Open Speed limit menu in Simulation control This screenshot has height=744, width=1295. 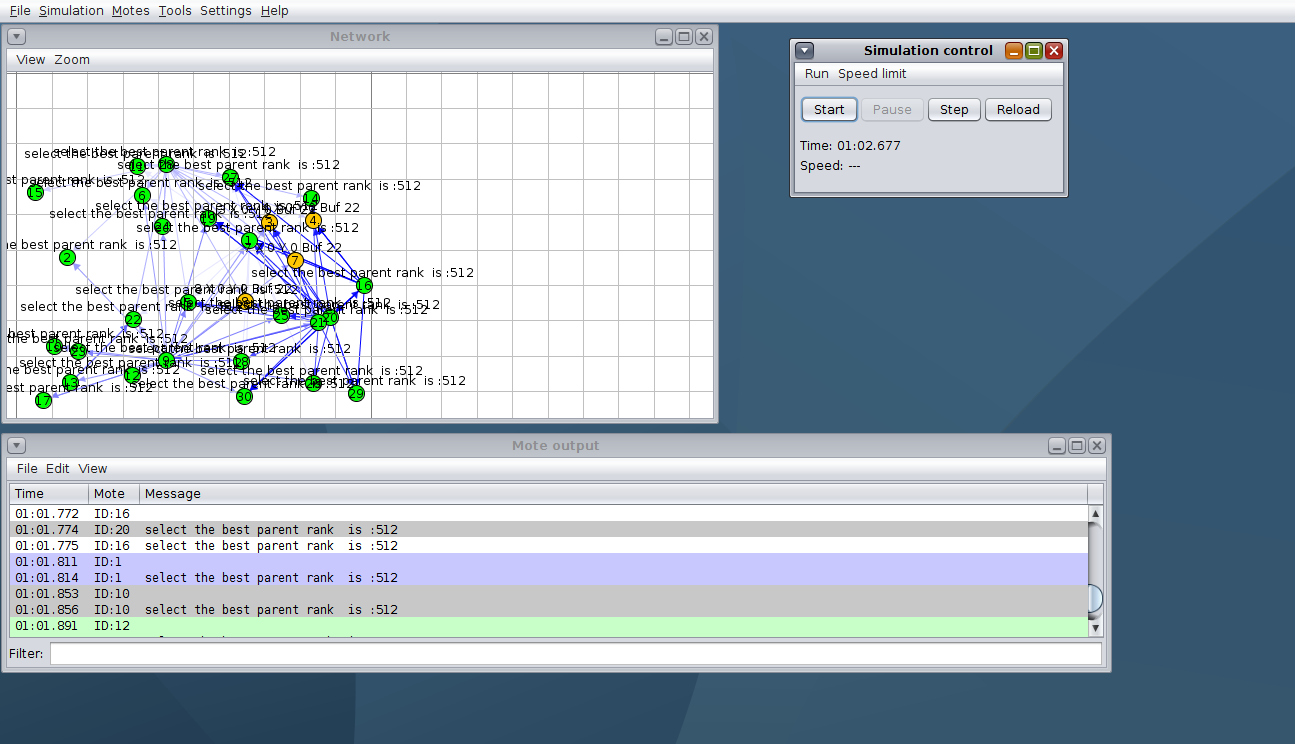[x=872, y=74]
